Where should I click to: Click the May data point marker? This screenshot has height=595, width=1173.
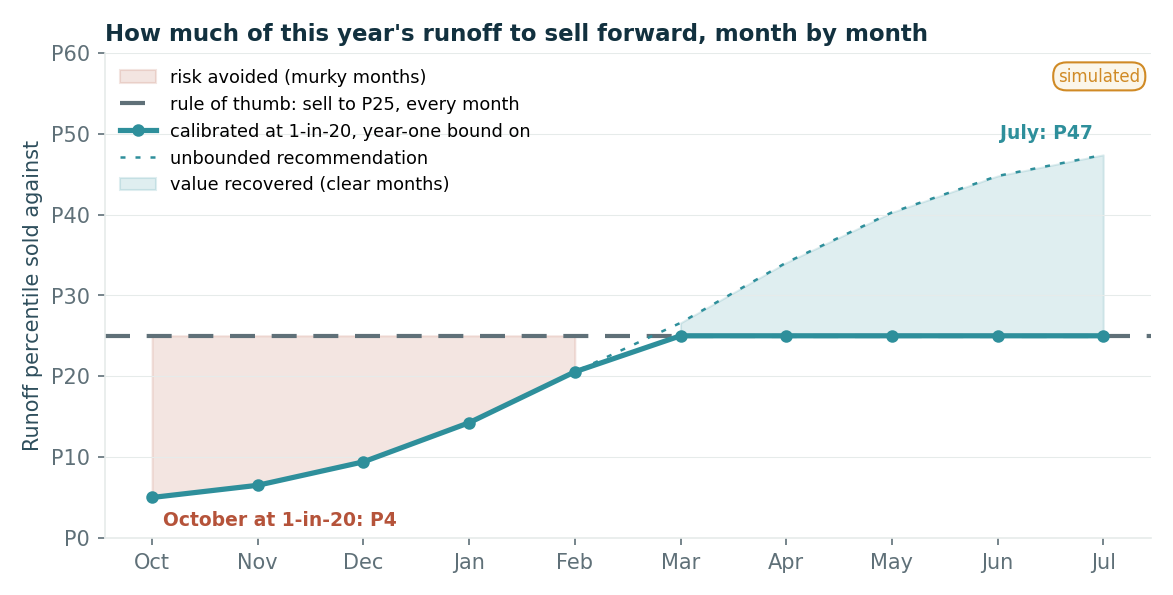tap(892, 337)
